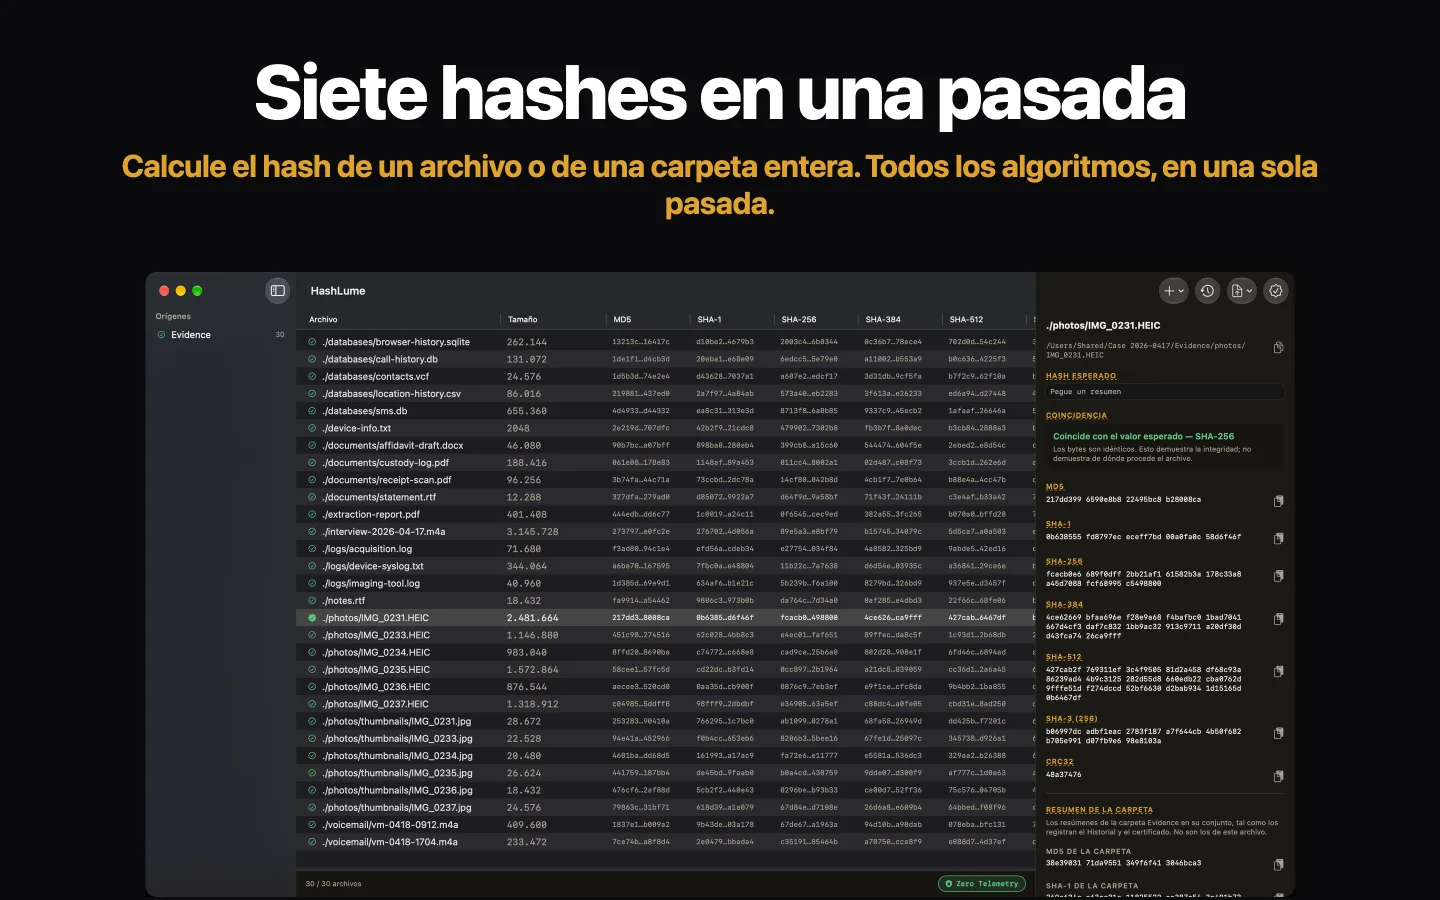This screenshot has height=900, width=1440.
Task: Copy the MD5 de la carpeta digest
Action: 1278,864
